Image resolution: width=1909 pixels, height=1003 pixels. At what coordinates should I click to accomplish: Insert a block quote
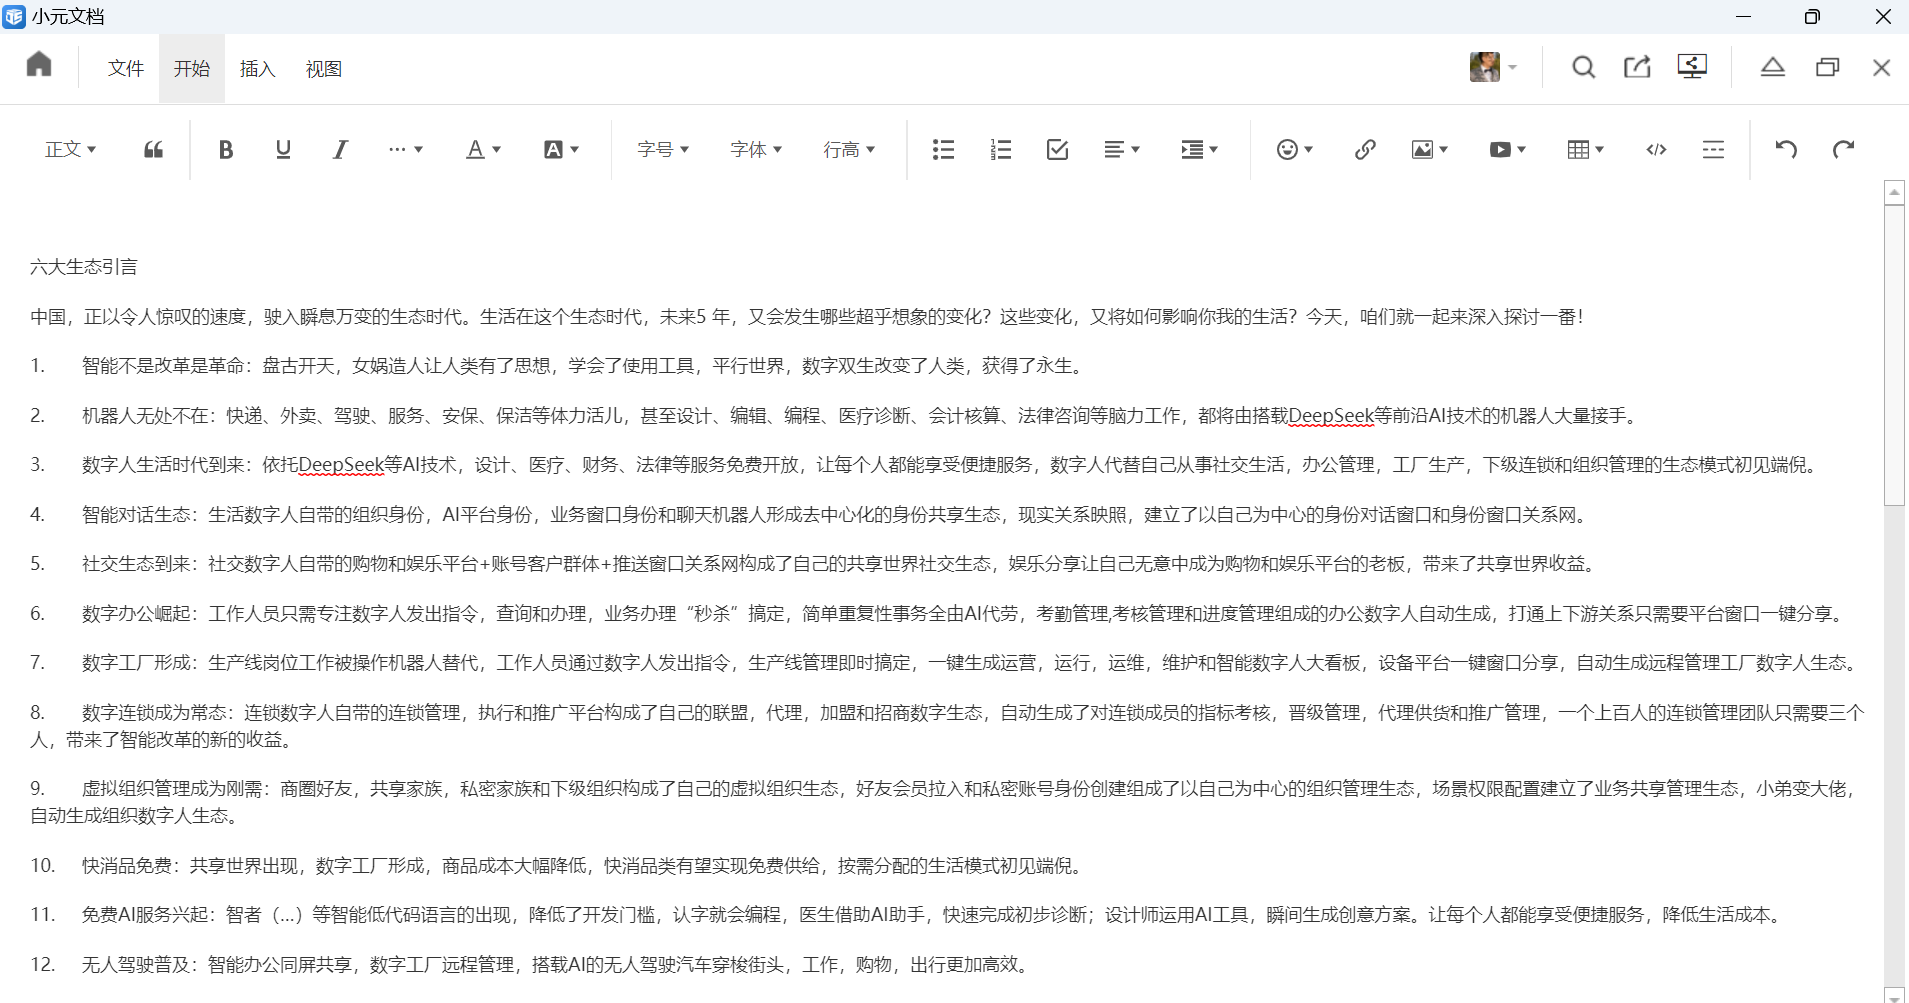click(x=153, y=150)
